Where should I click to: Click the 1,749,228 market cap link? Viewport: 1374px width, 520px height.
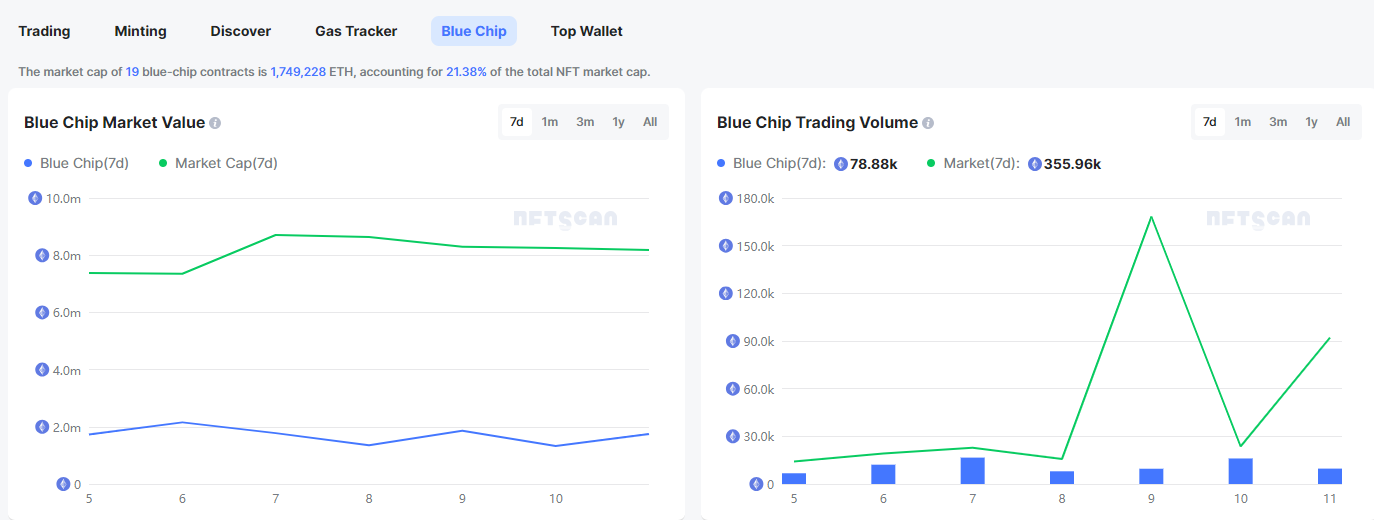(298, 72)
